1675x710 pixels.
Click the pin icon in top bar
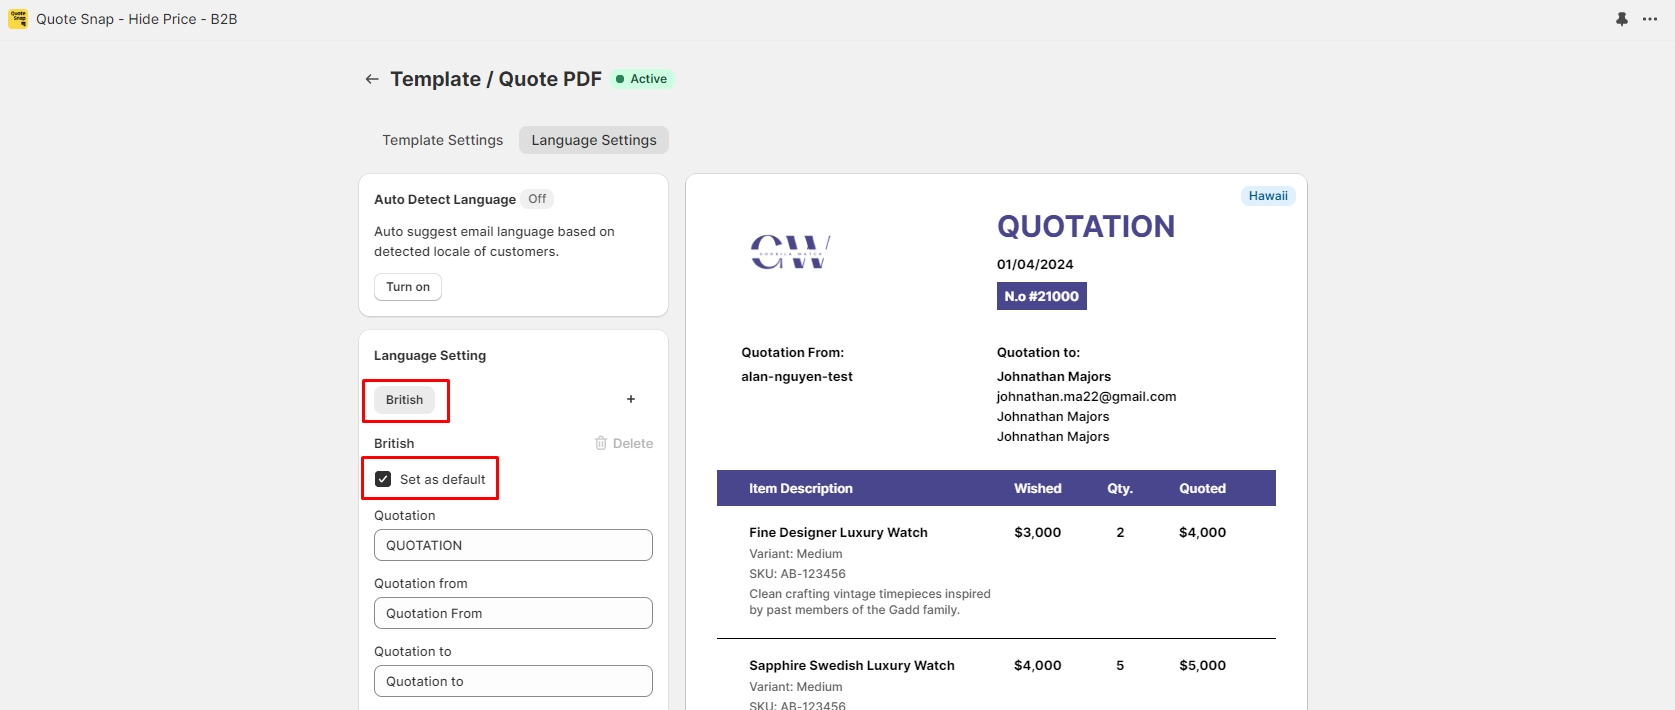1621,19
